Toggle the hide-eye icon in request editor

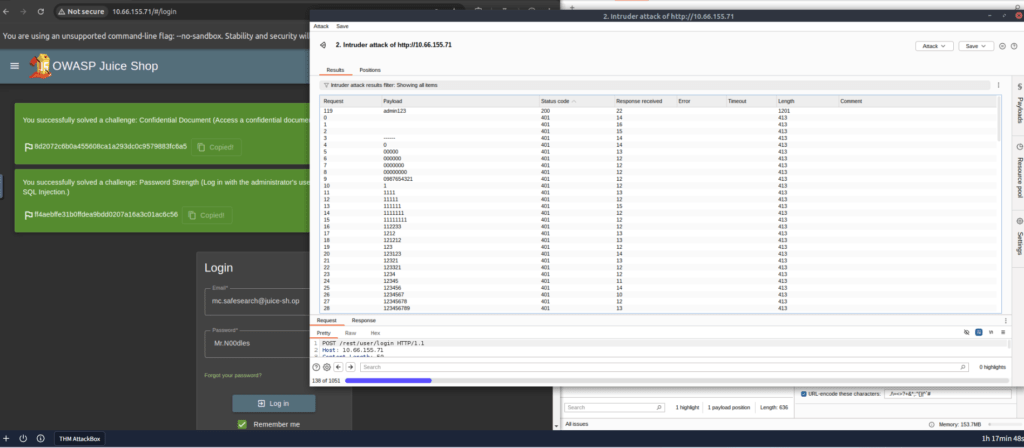click(x=967, y=332)
